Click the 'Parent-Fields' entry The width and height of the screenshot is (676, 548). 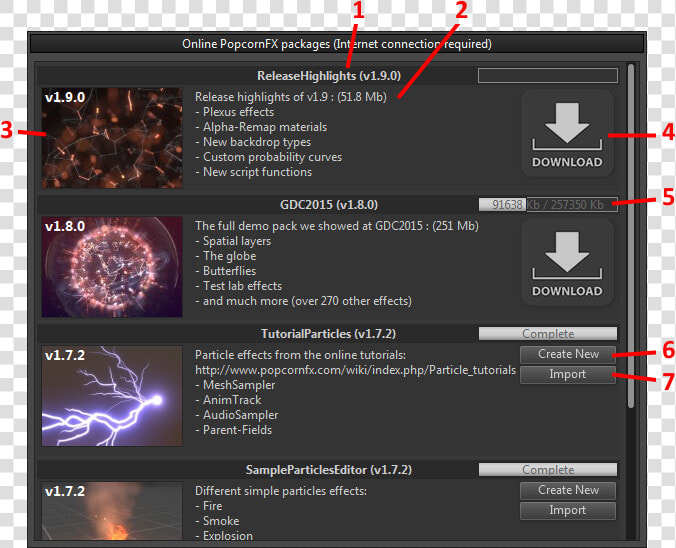coord(234,430)
